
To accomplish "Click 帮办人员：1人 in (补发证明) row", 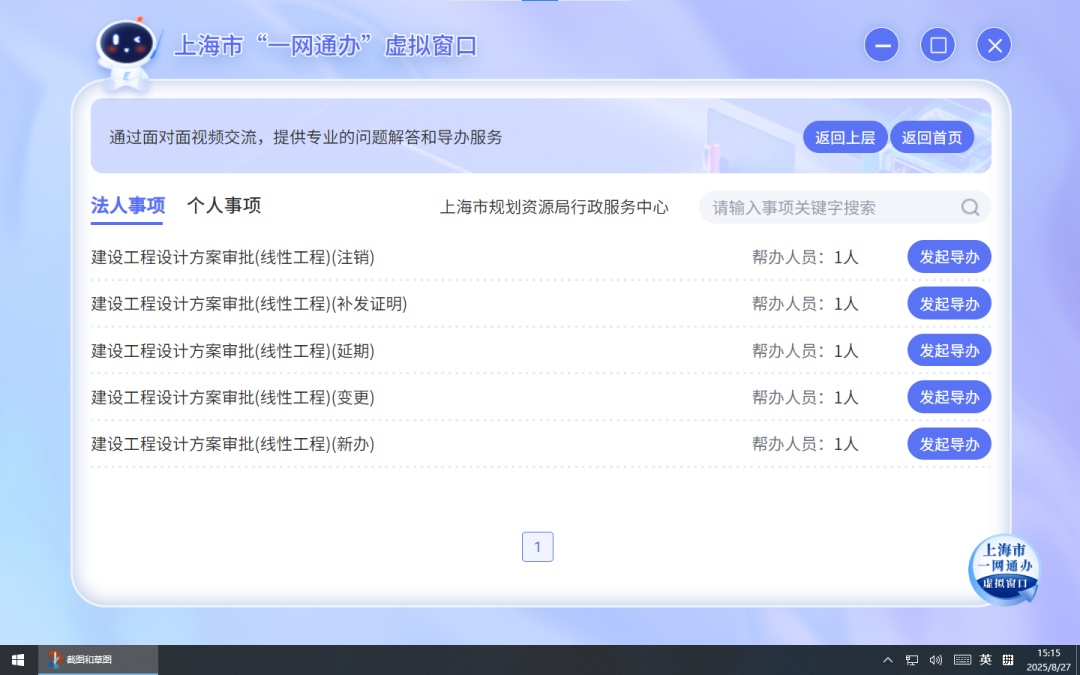I will point(804,304).
